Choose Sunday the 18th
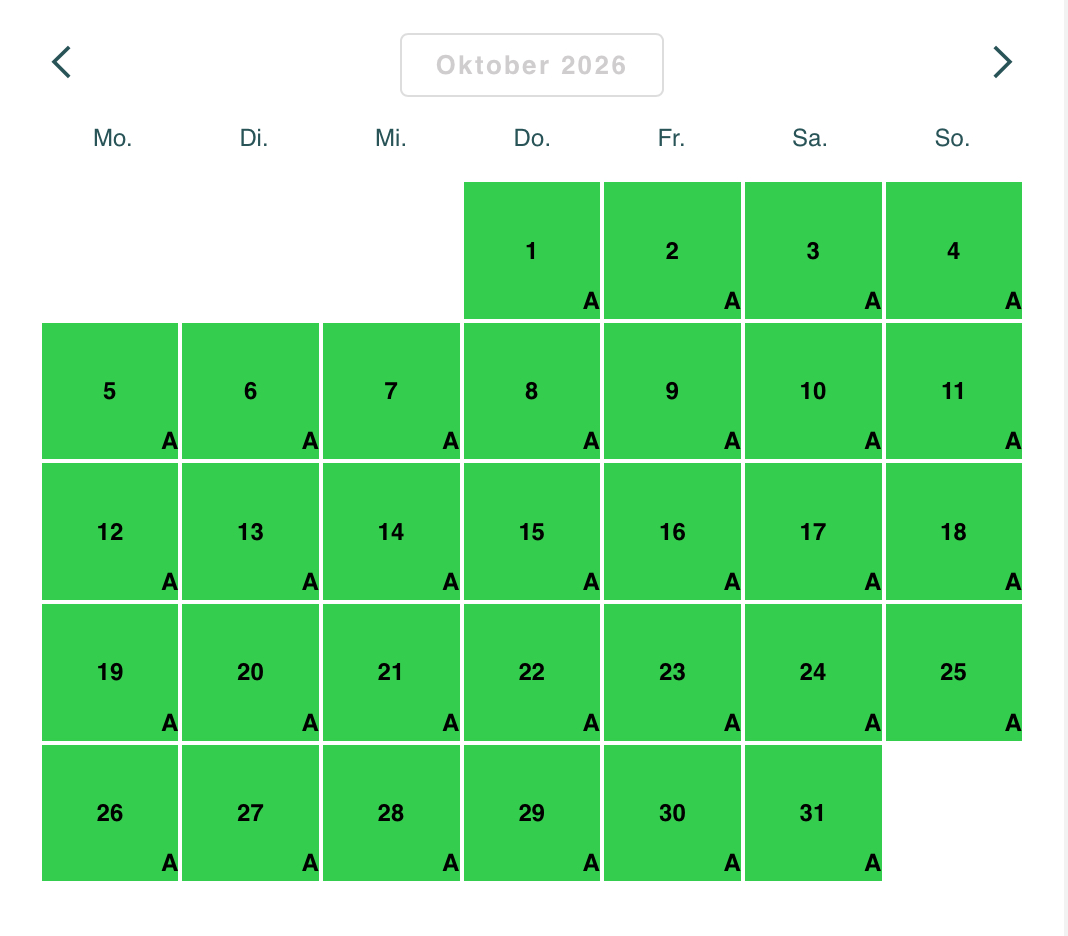 coord(954,532)
